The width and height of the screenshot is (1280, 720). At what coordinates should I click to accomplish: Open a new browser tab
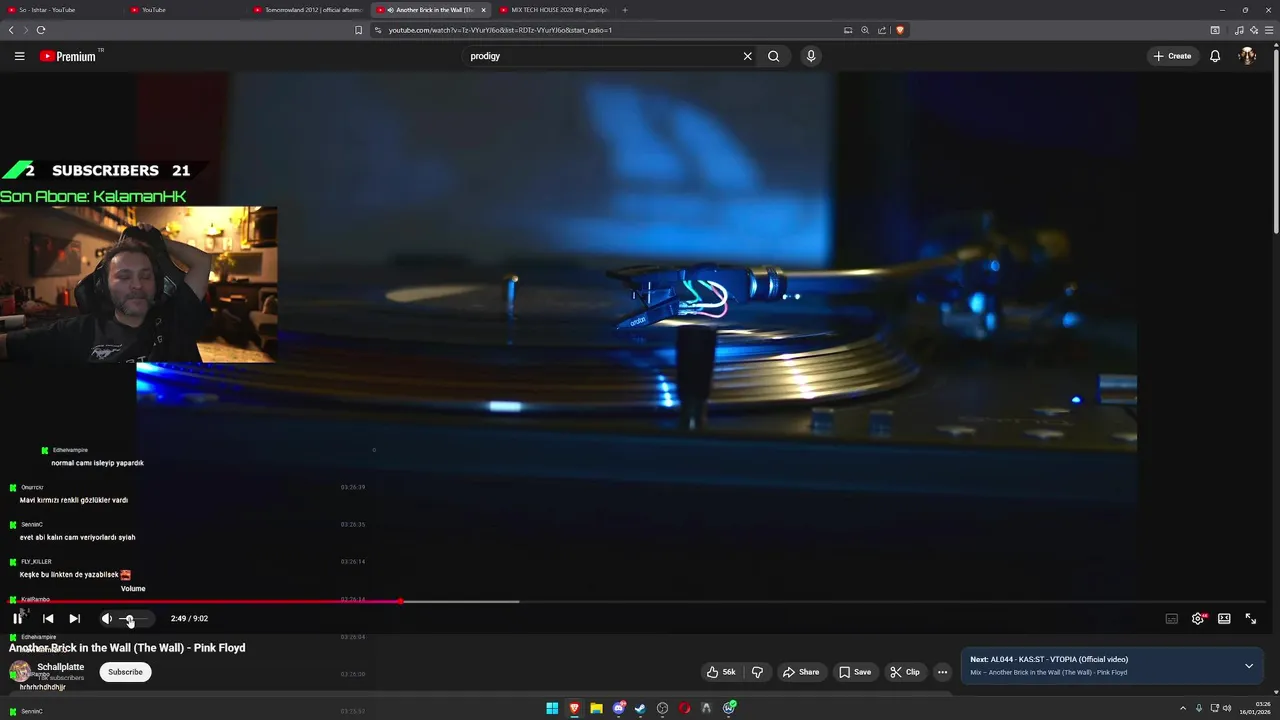pos(625,10)
